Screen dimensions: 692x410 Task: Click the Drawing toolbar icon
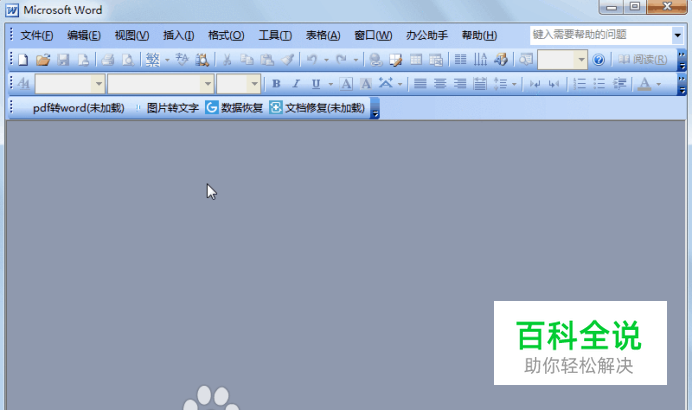click(x=501, y=60)
